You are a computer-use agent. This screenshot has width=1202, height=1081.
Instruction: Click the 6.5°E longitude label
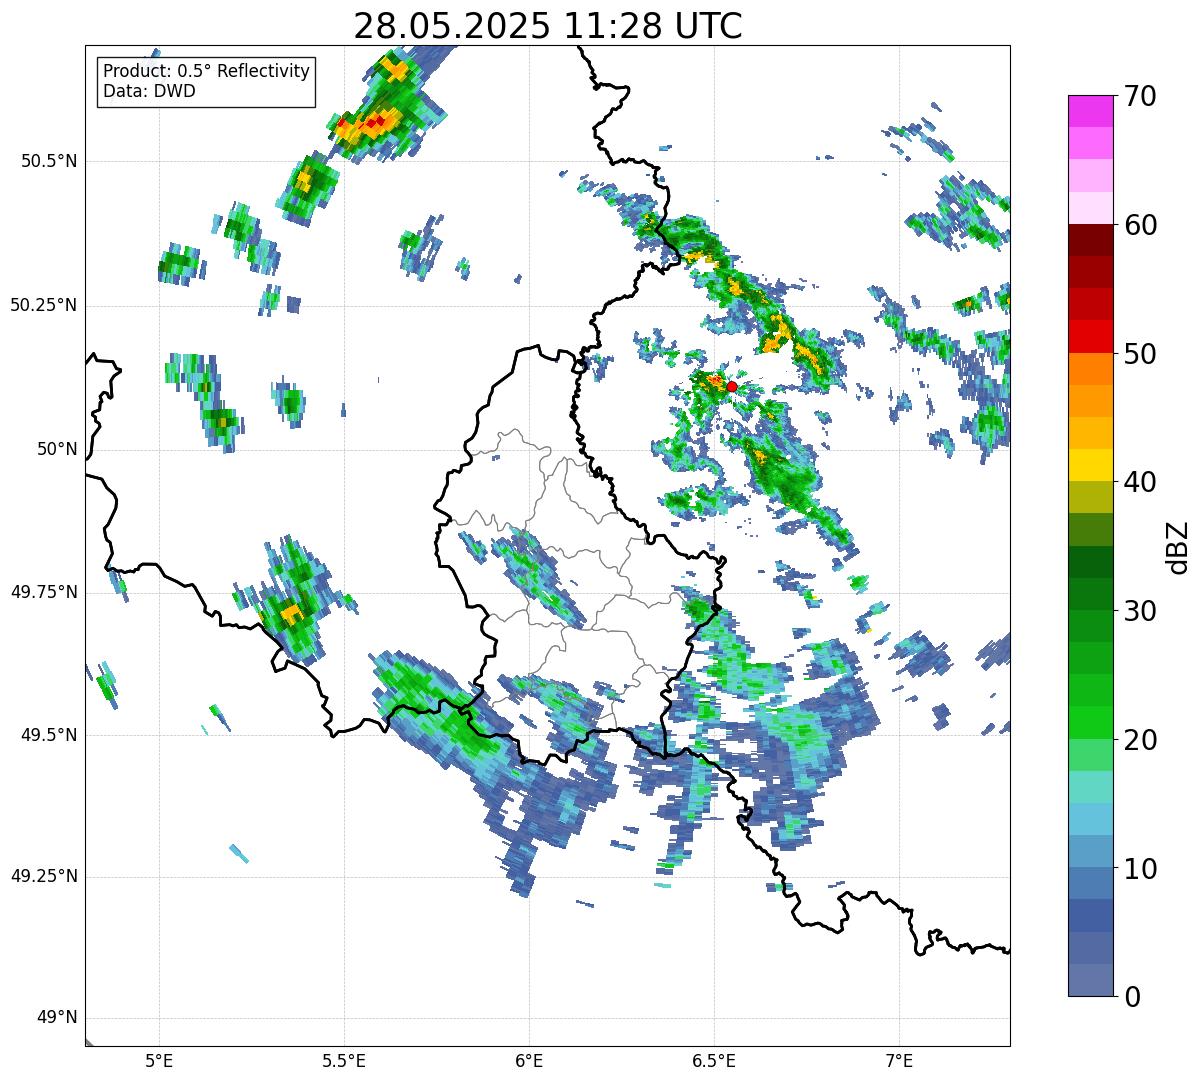point(714,1061)
